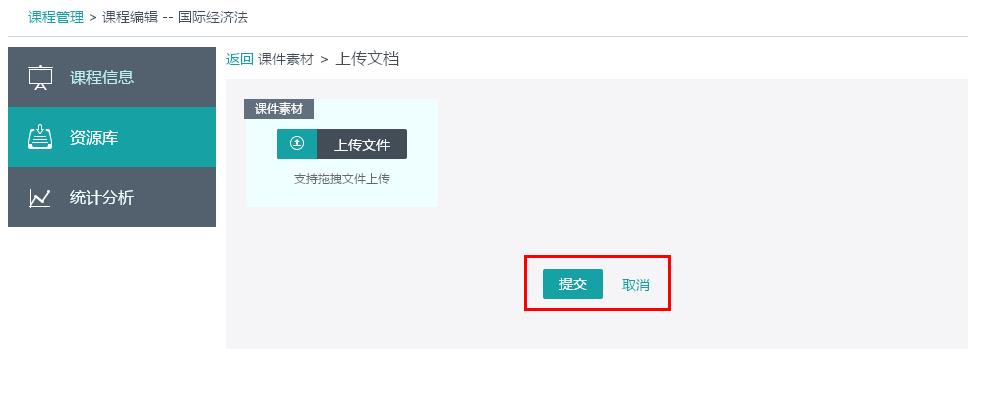1000x393 pixels.
Task: Select the 资源库 sidebar label
Action: point(94,138)
